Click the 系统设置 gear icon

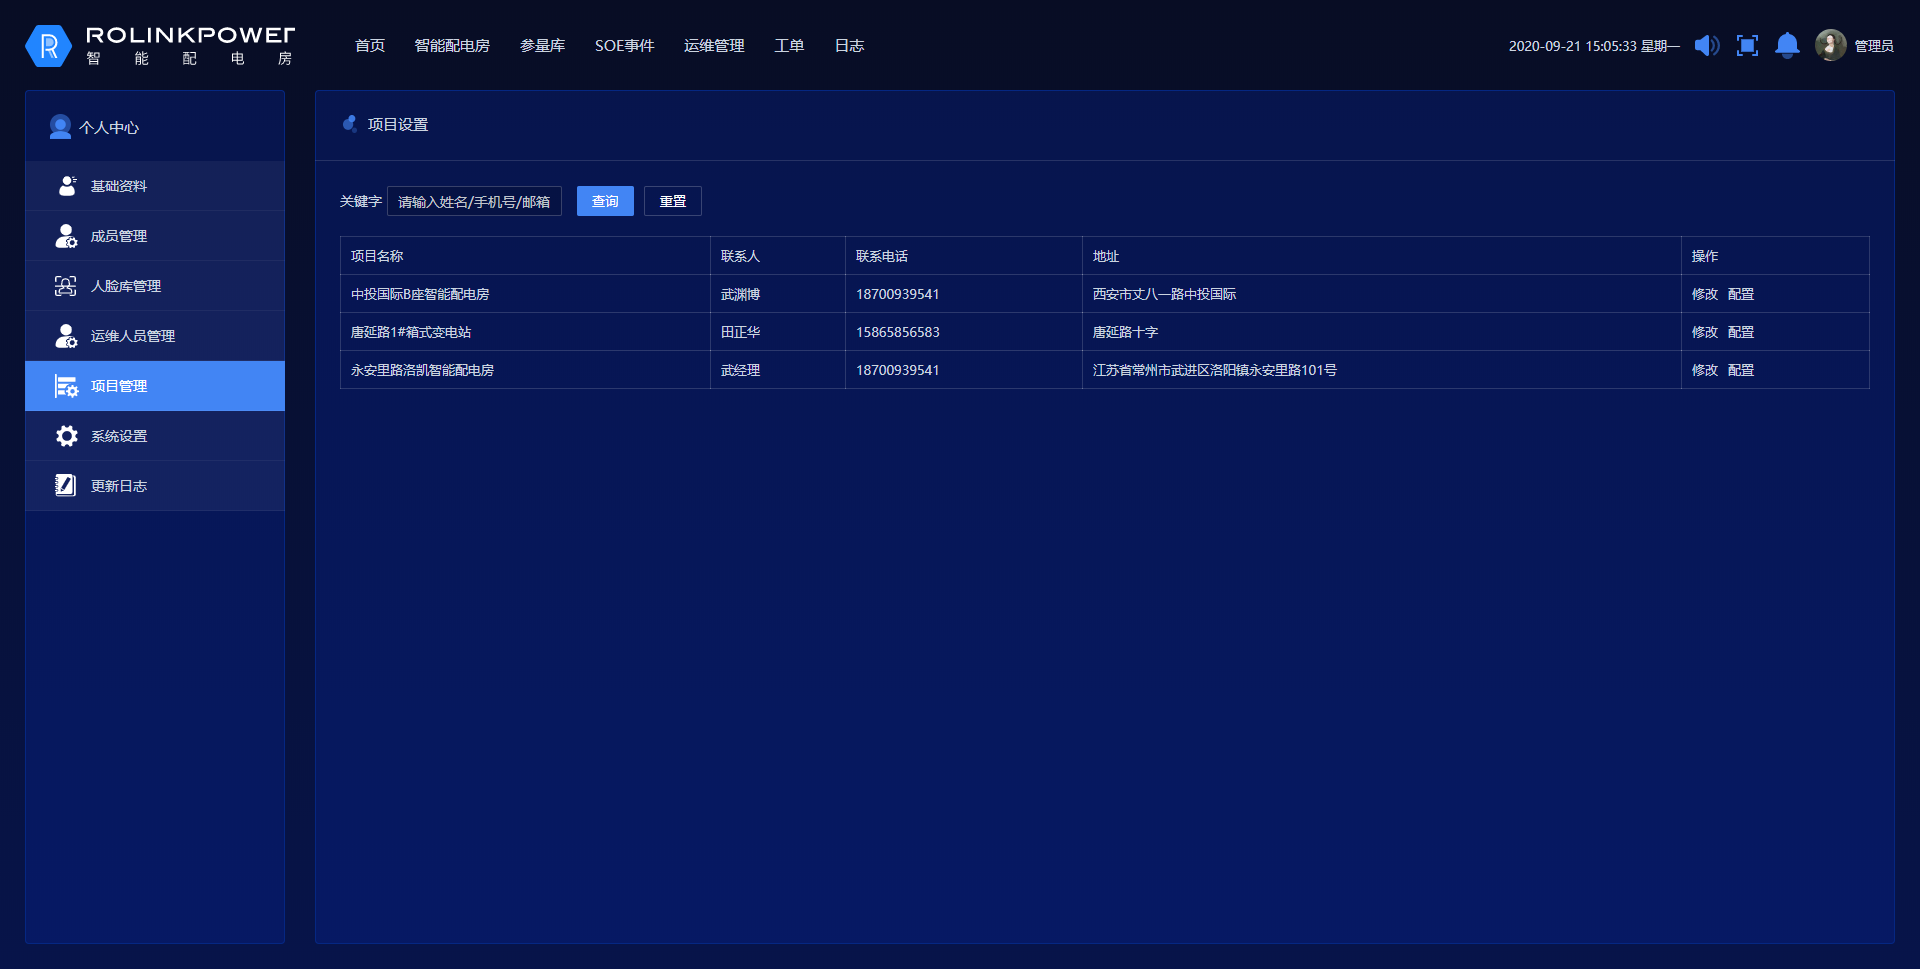point(66,436)
